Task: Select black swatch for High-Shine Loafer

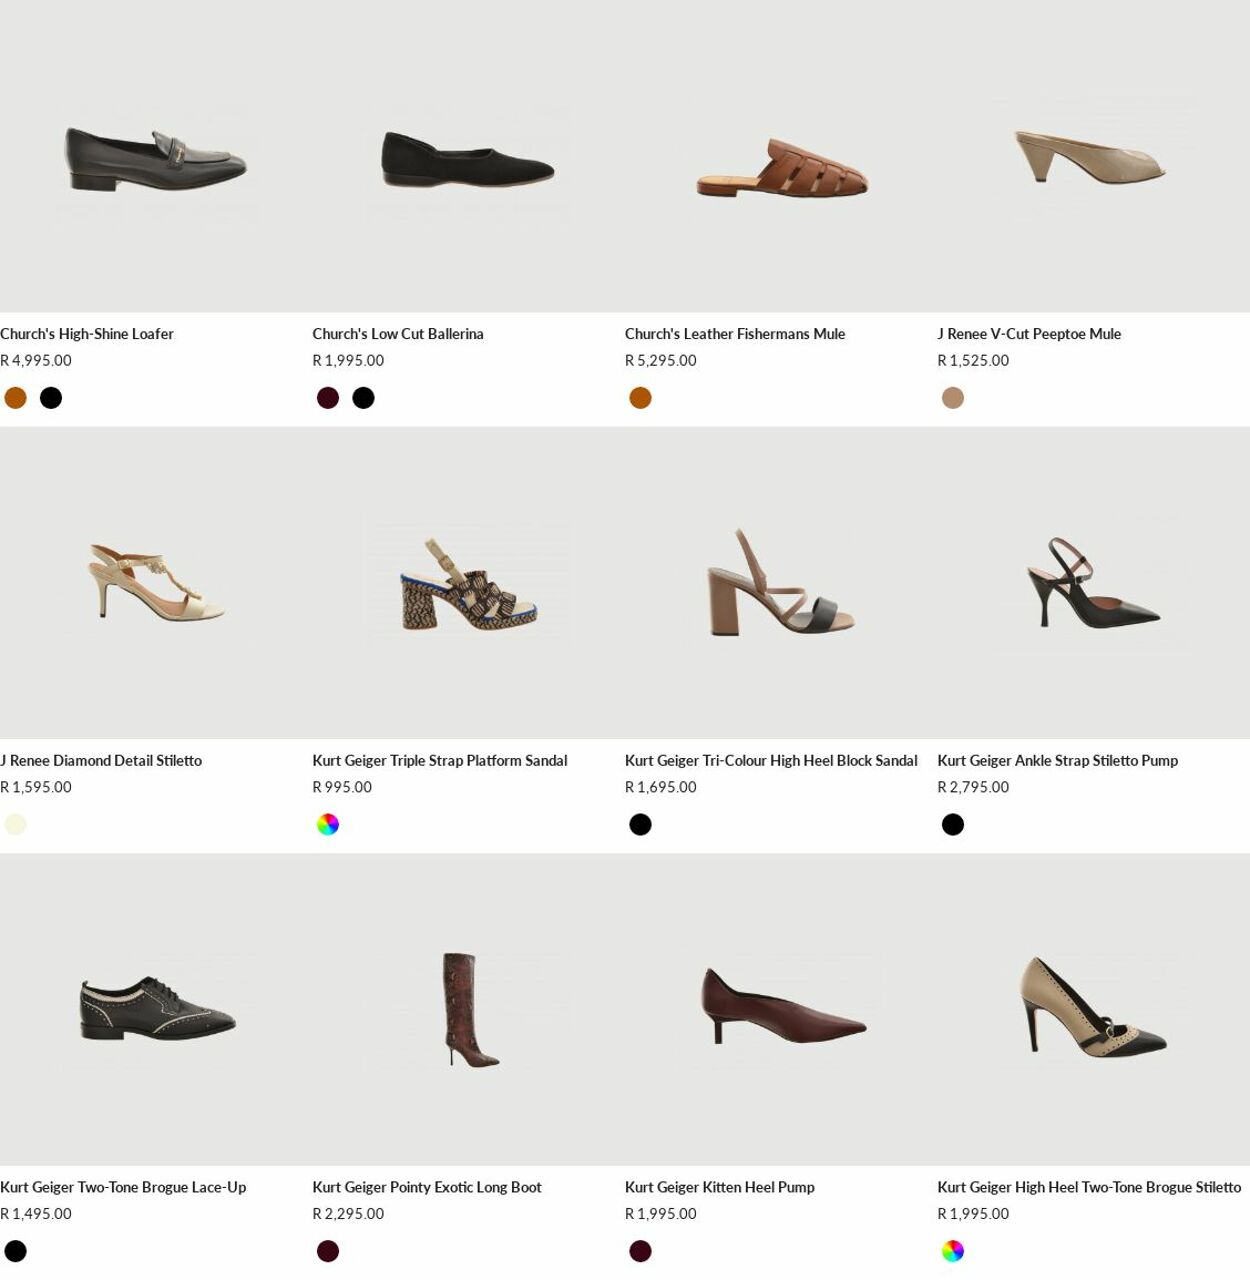Action: pos(51,398)
